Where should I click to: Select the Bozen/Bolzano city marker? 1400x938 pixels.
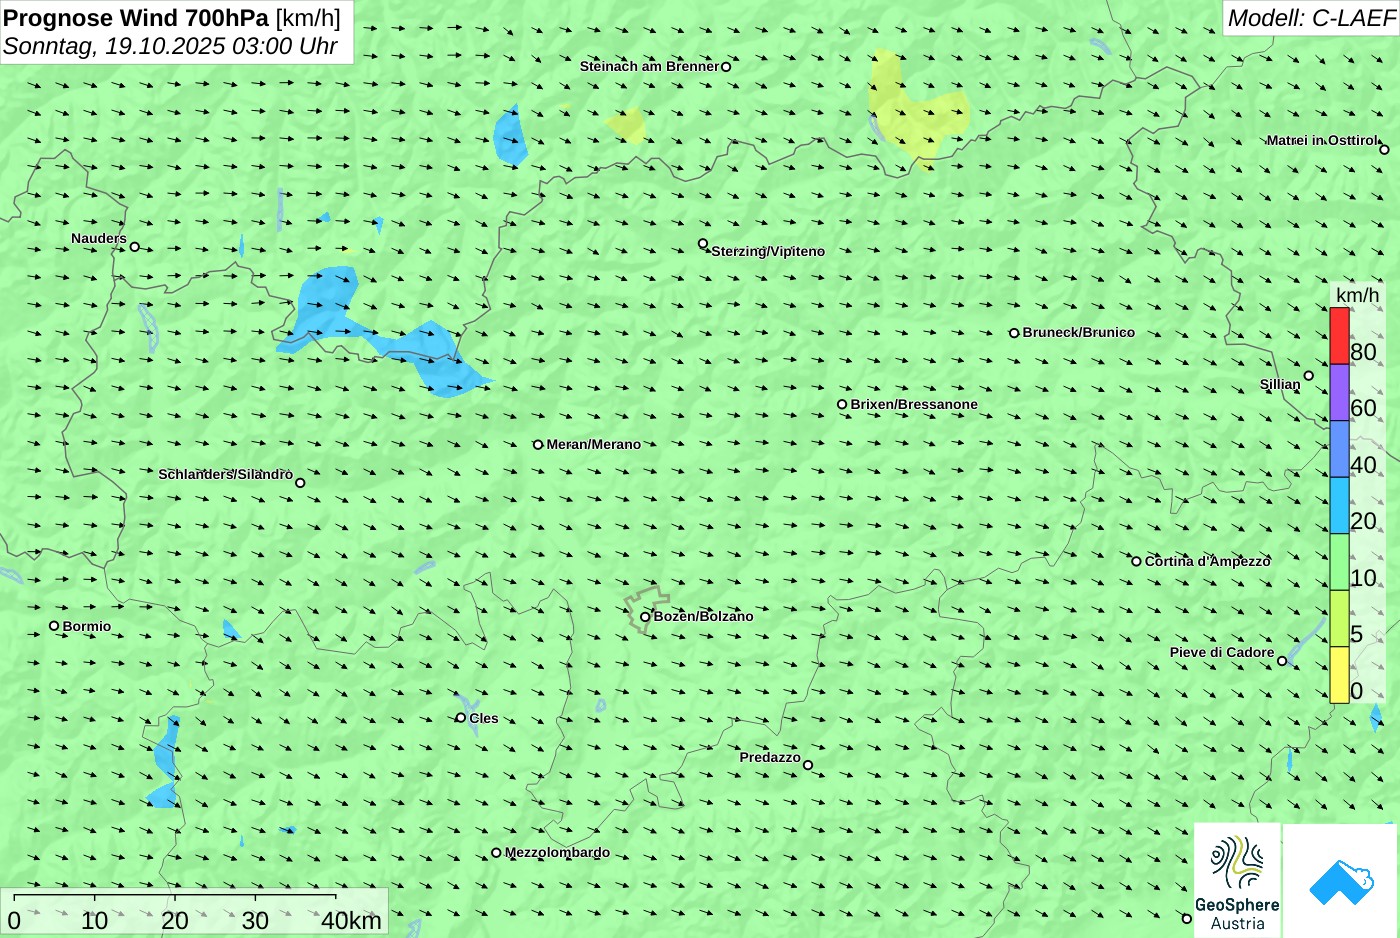645,617
